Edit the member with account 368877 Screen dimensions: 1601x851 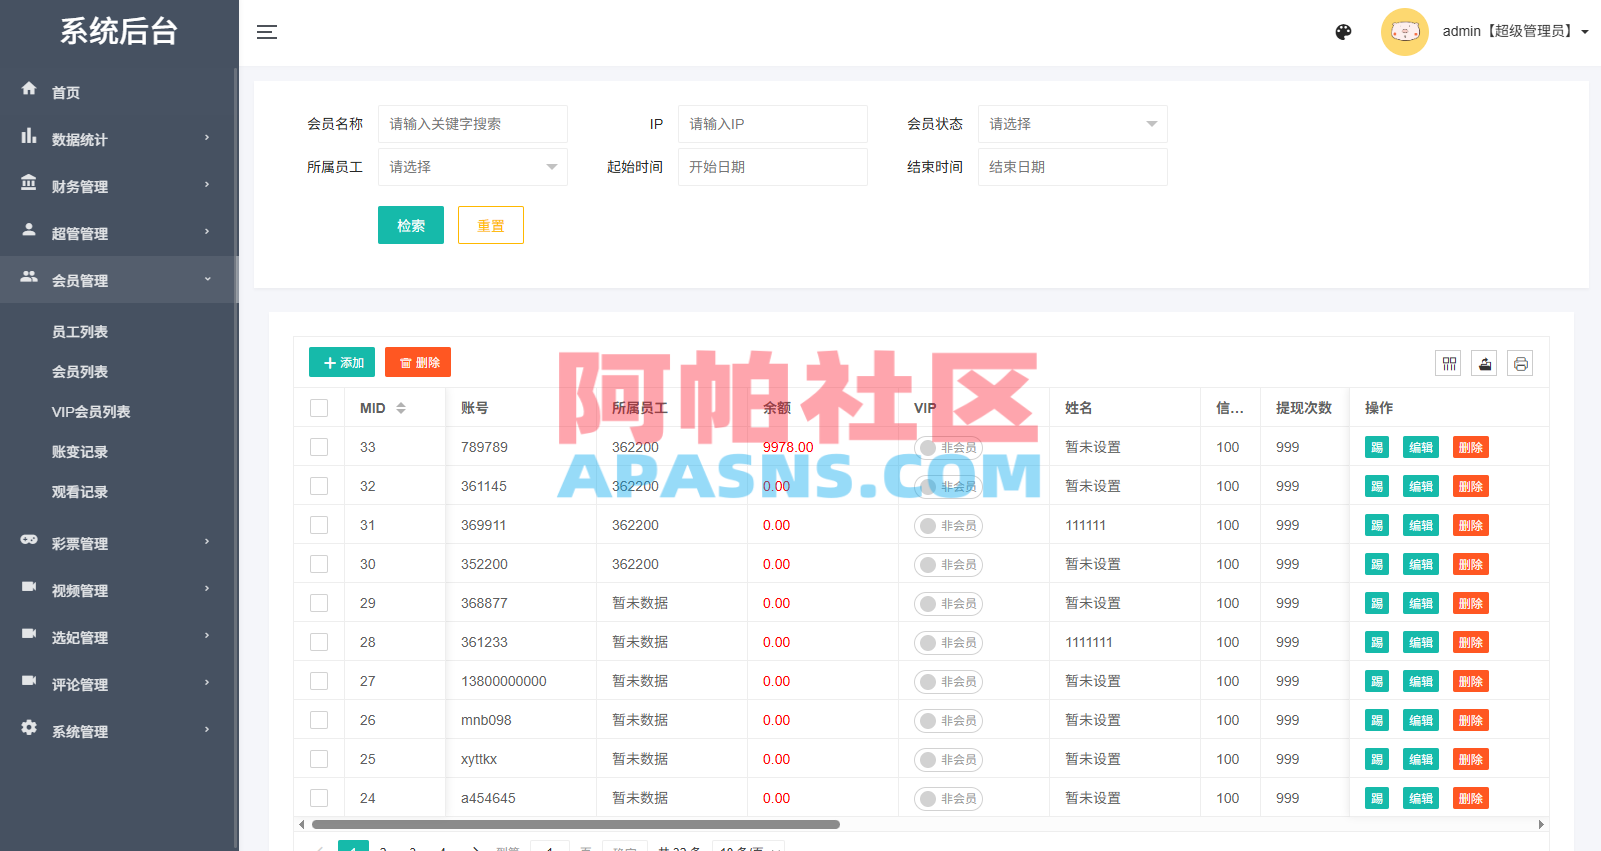click(x=1421, y=603)
